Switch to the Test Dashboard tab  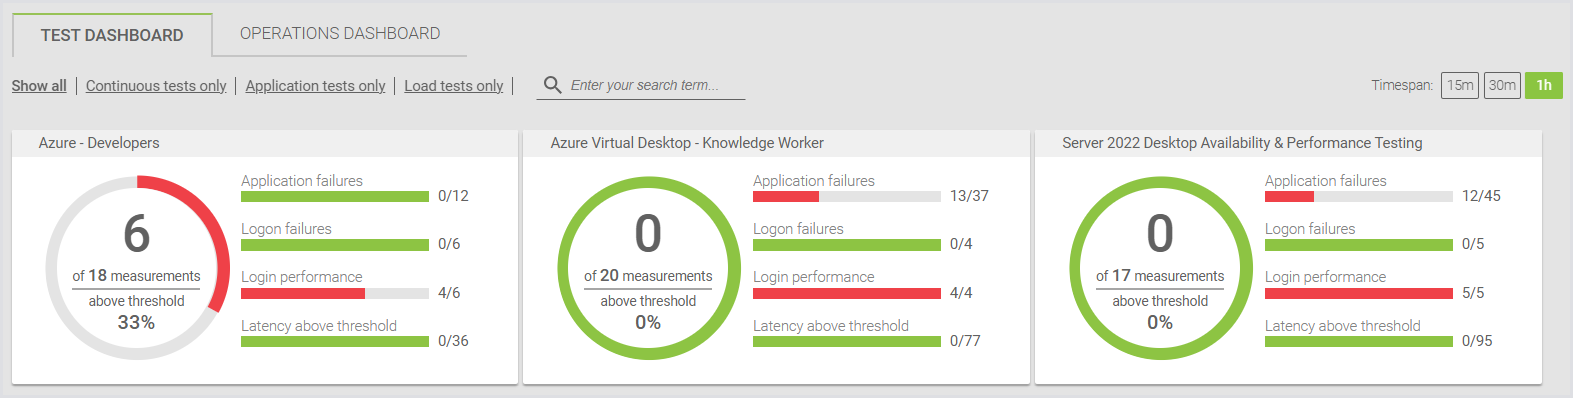112,35
